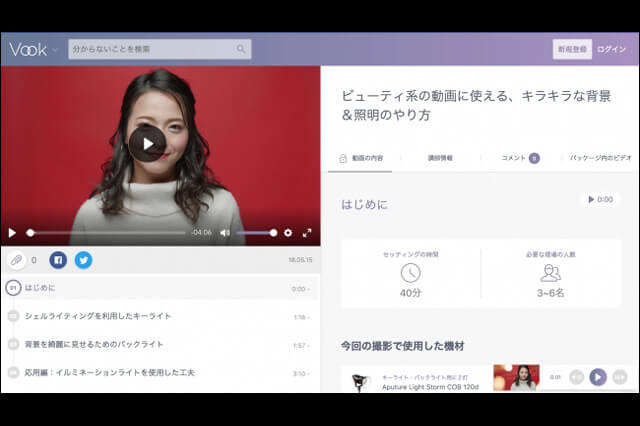
Task: Start video with large center play button
Action: tap(147, 144)
